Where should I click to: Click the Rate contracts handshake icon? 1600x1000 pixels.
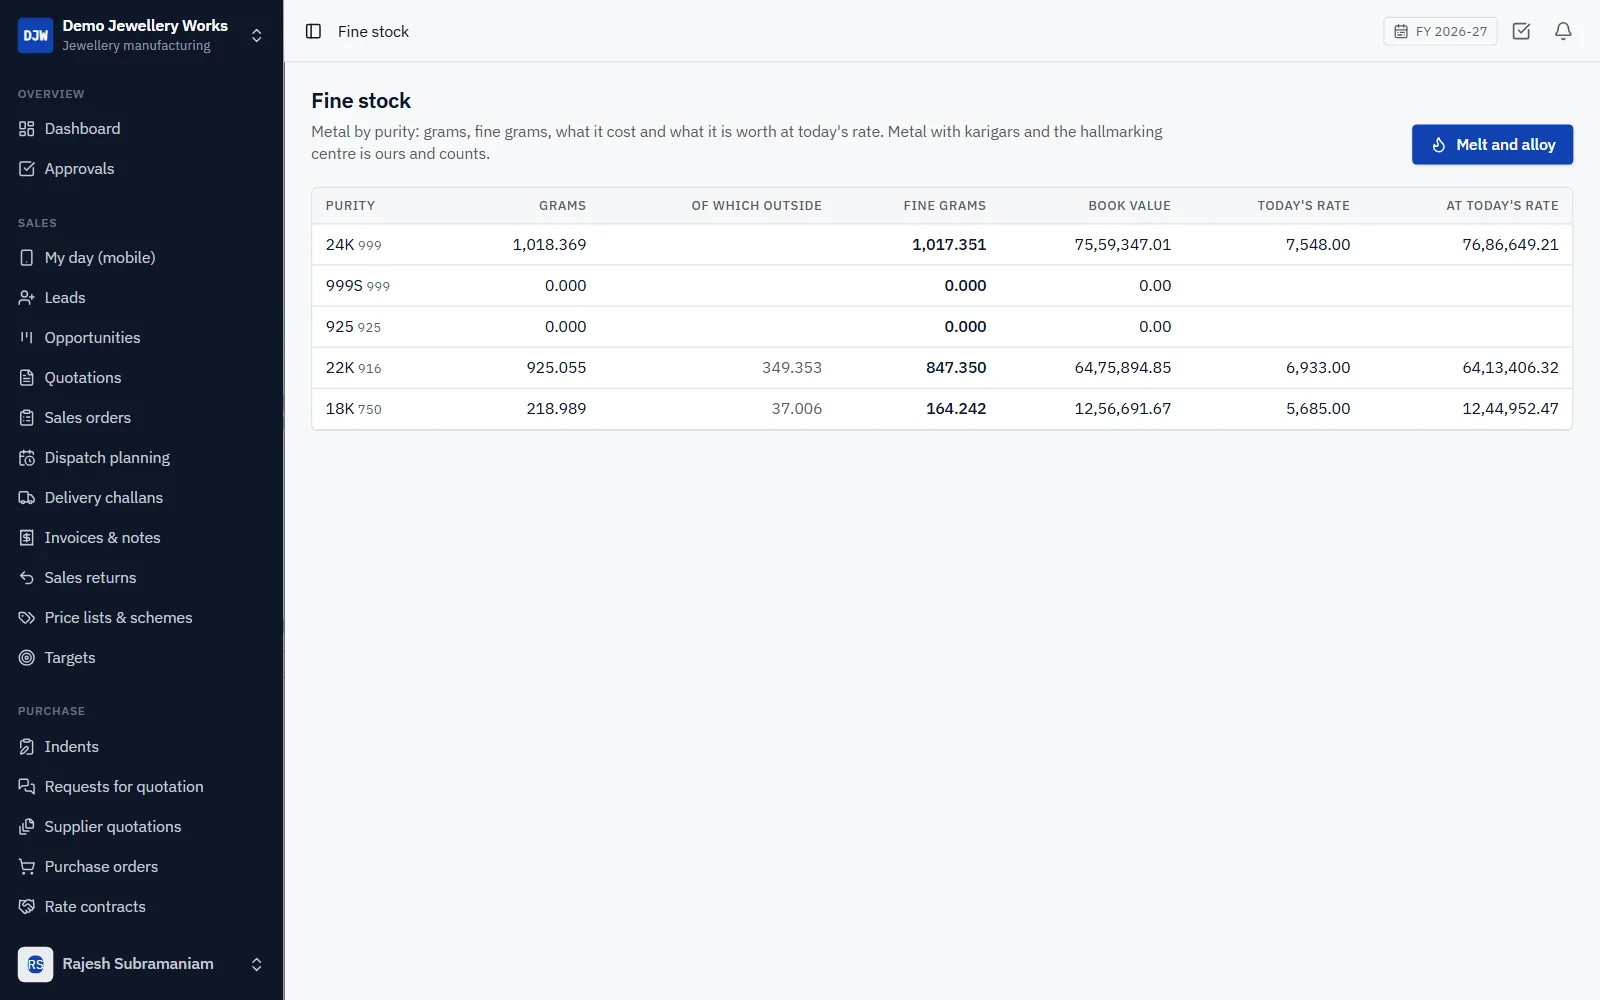[27, 907]
